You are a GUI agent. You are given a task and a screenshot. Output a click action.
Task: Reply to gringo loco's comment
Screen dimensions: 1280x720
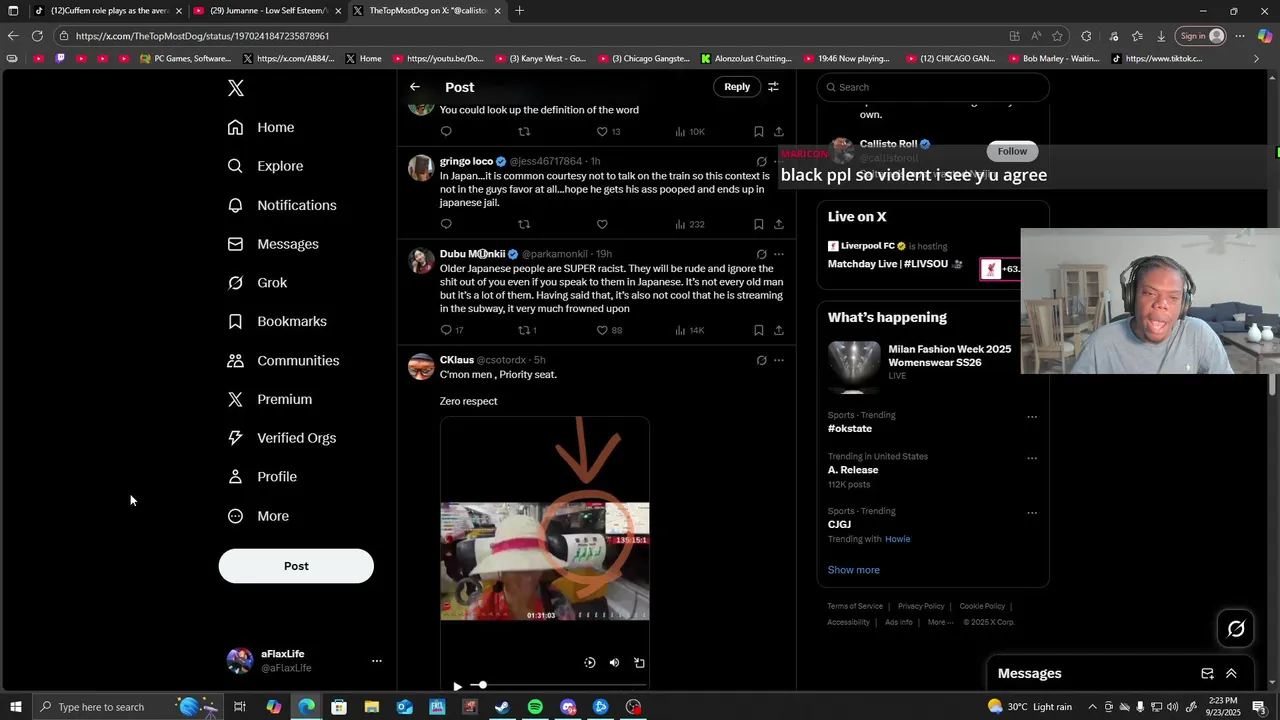point(446,224)
